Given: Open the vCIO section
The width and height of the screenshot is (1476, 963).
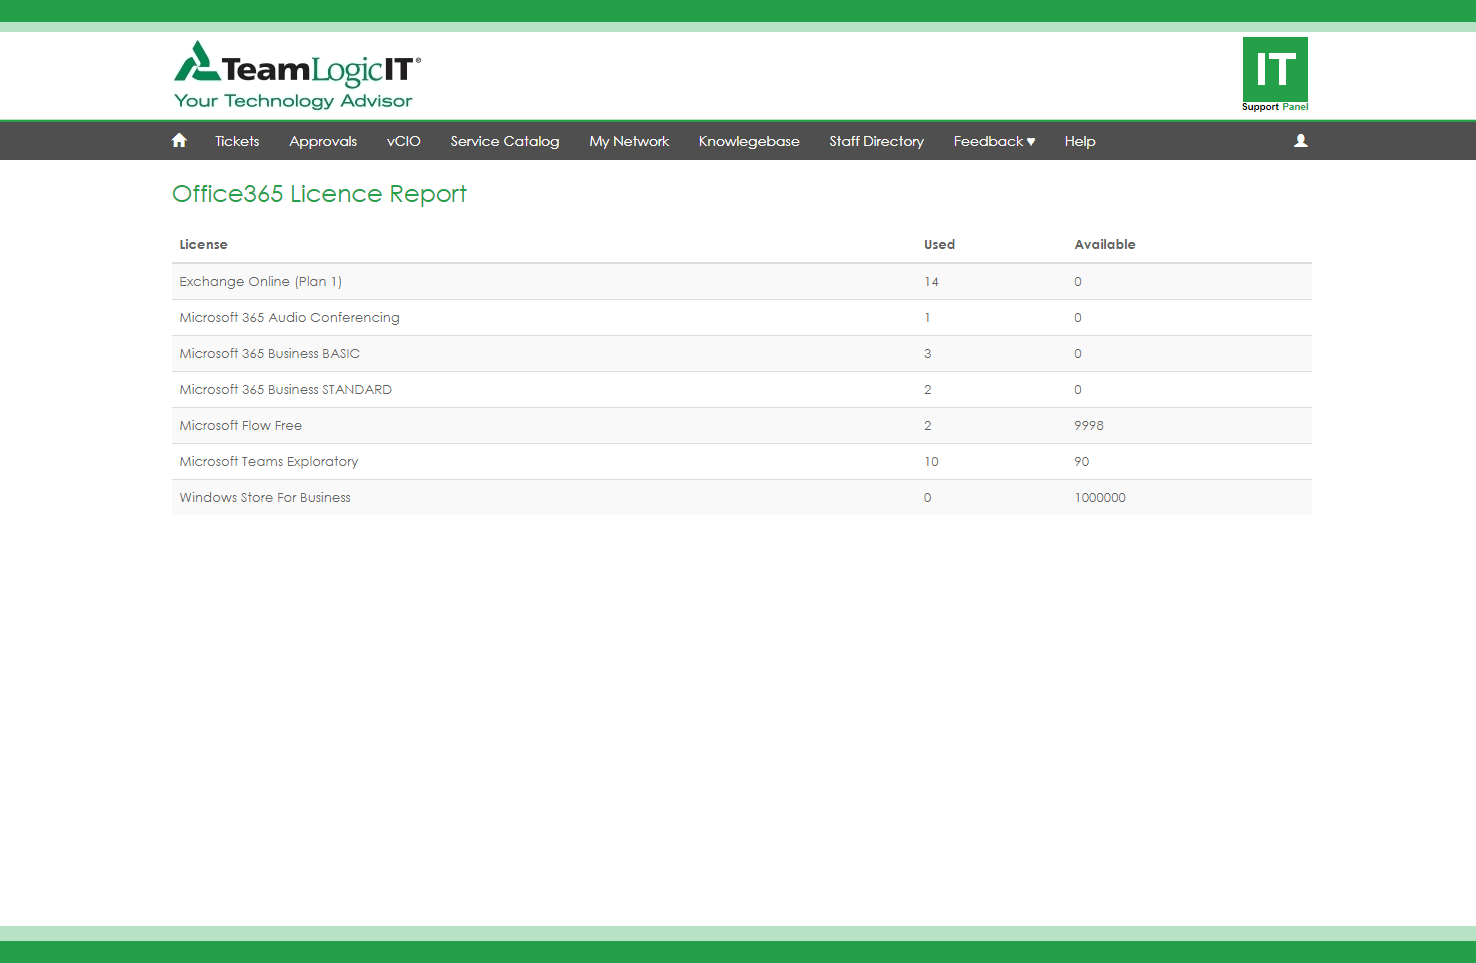Looking at the screenshot, I should pyautogui.click(x=404, y=141).
